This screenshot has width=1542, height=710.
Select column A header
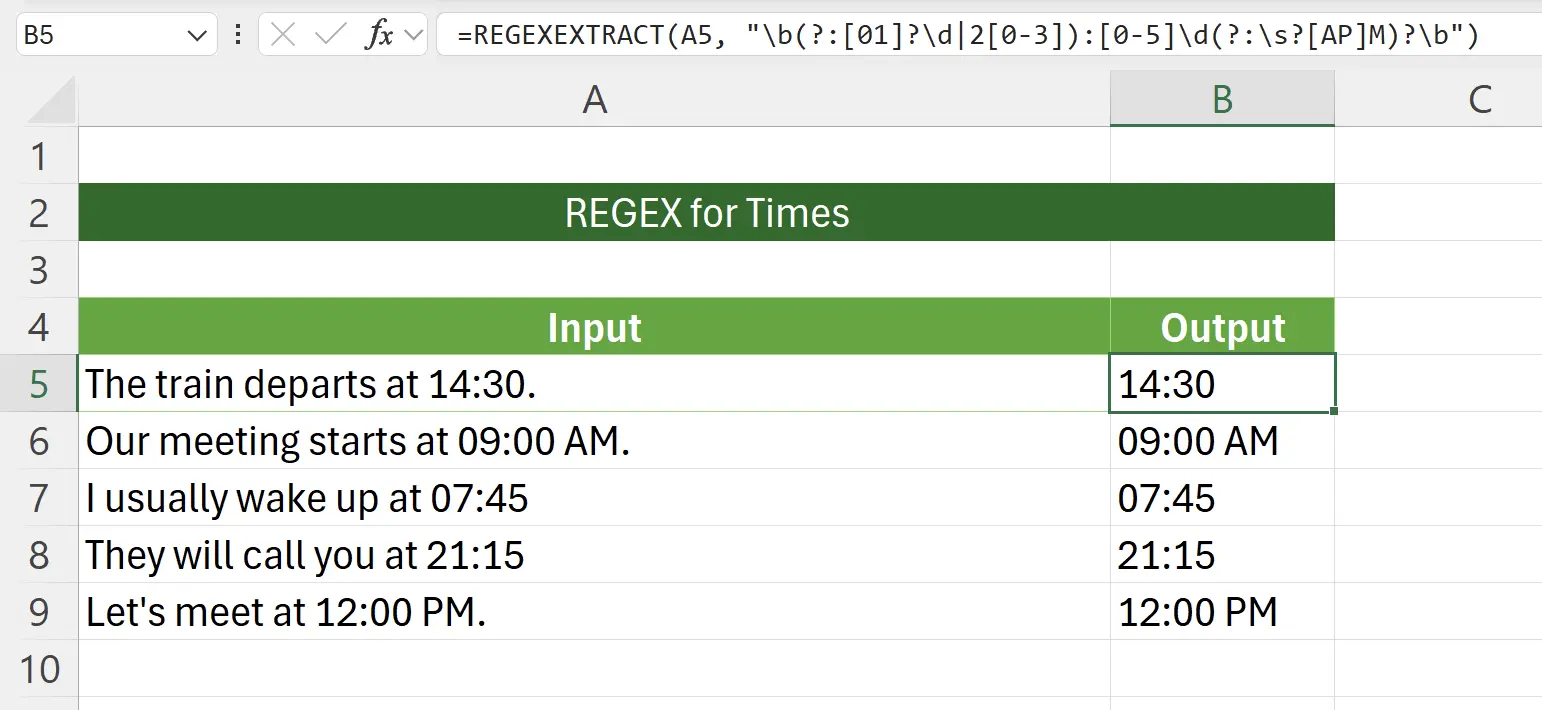(594, 97)
